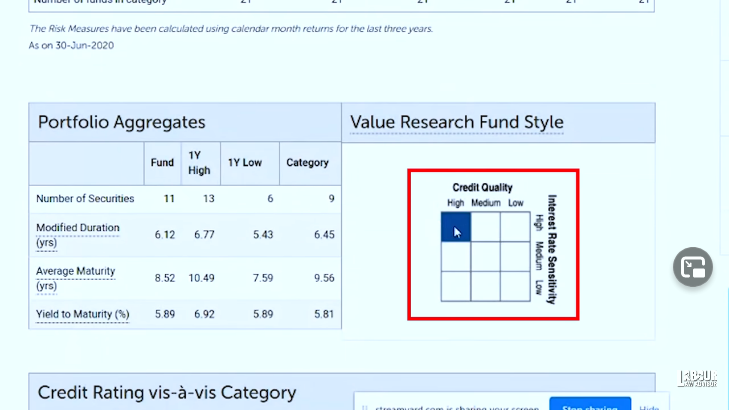Click the Yield to Maturity (%) label
729x410 pixels.
coord(82,314)
